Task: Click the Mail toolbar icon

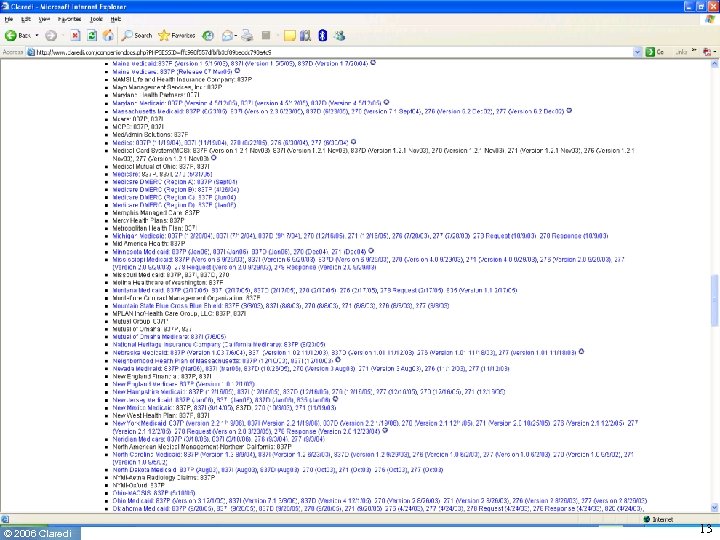Action: click(x=227, y=35)
